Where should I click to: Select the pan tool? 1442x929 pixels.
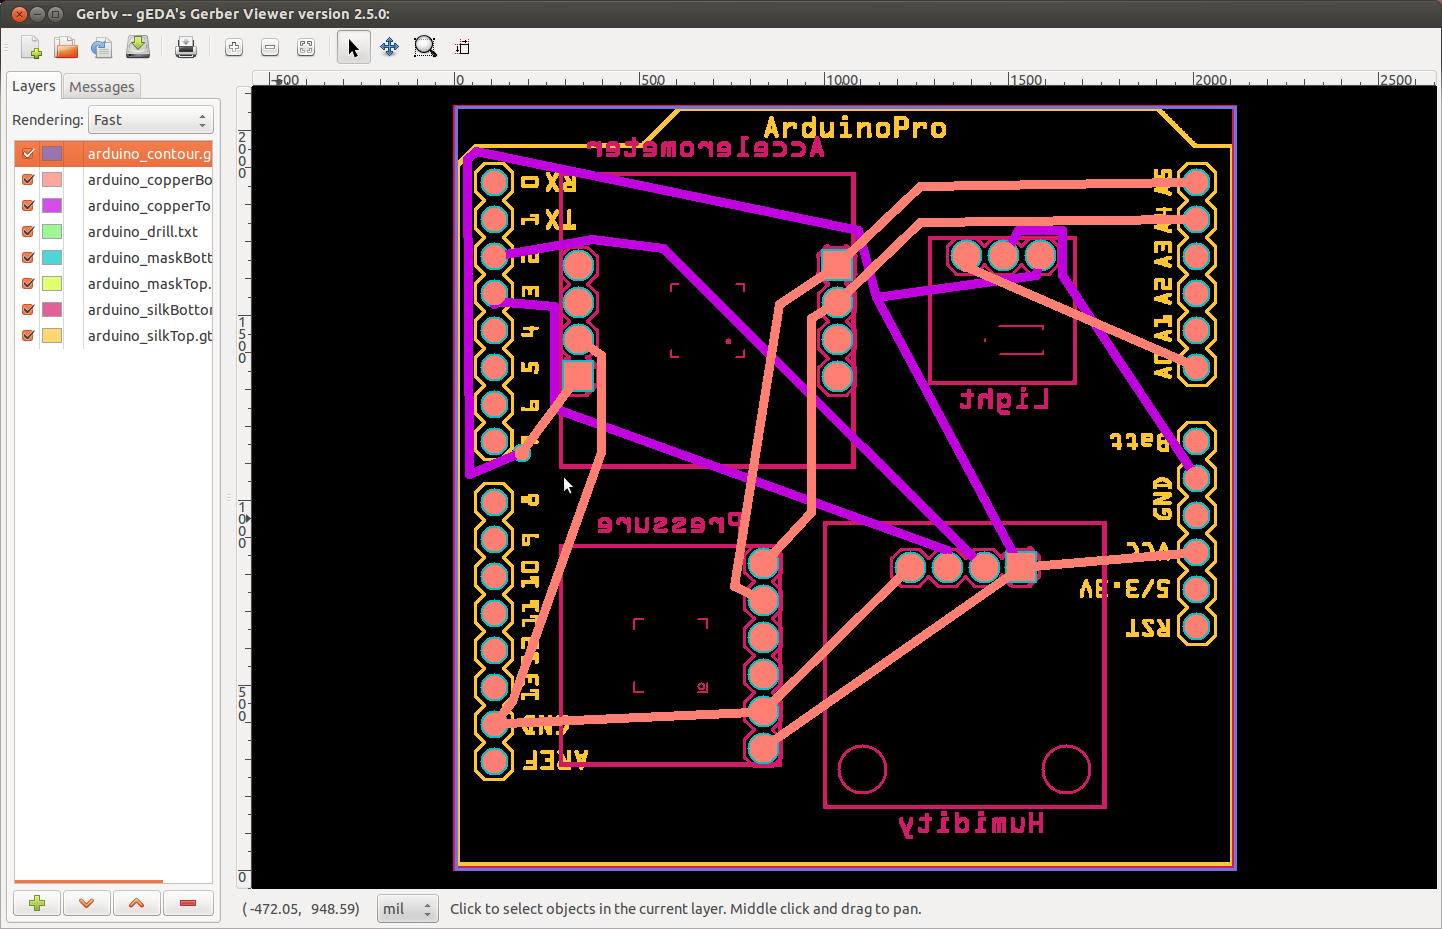[389, 47]
